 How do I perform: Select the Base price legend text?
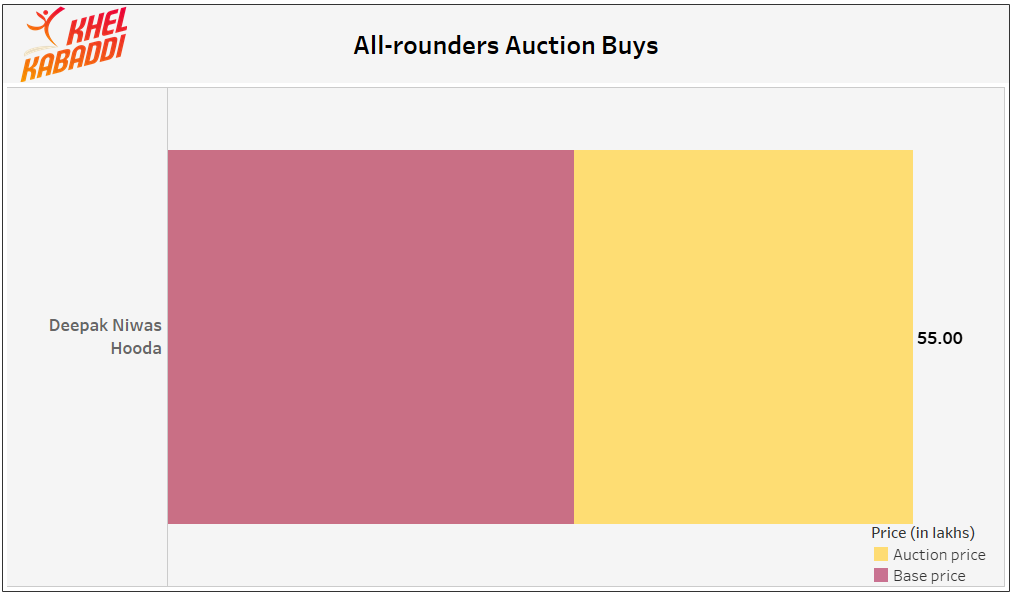click(929, 575)
